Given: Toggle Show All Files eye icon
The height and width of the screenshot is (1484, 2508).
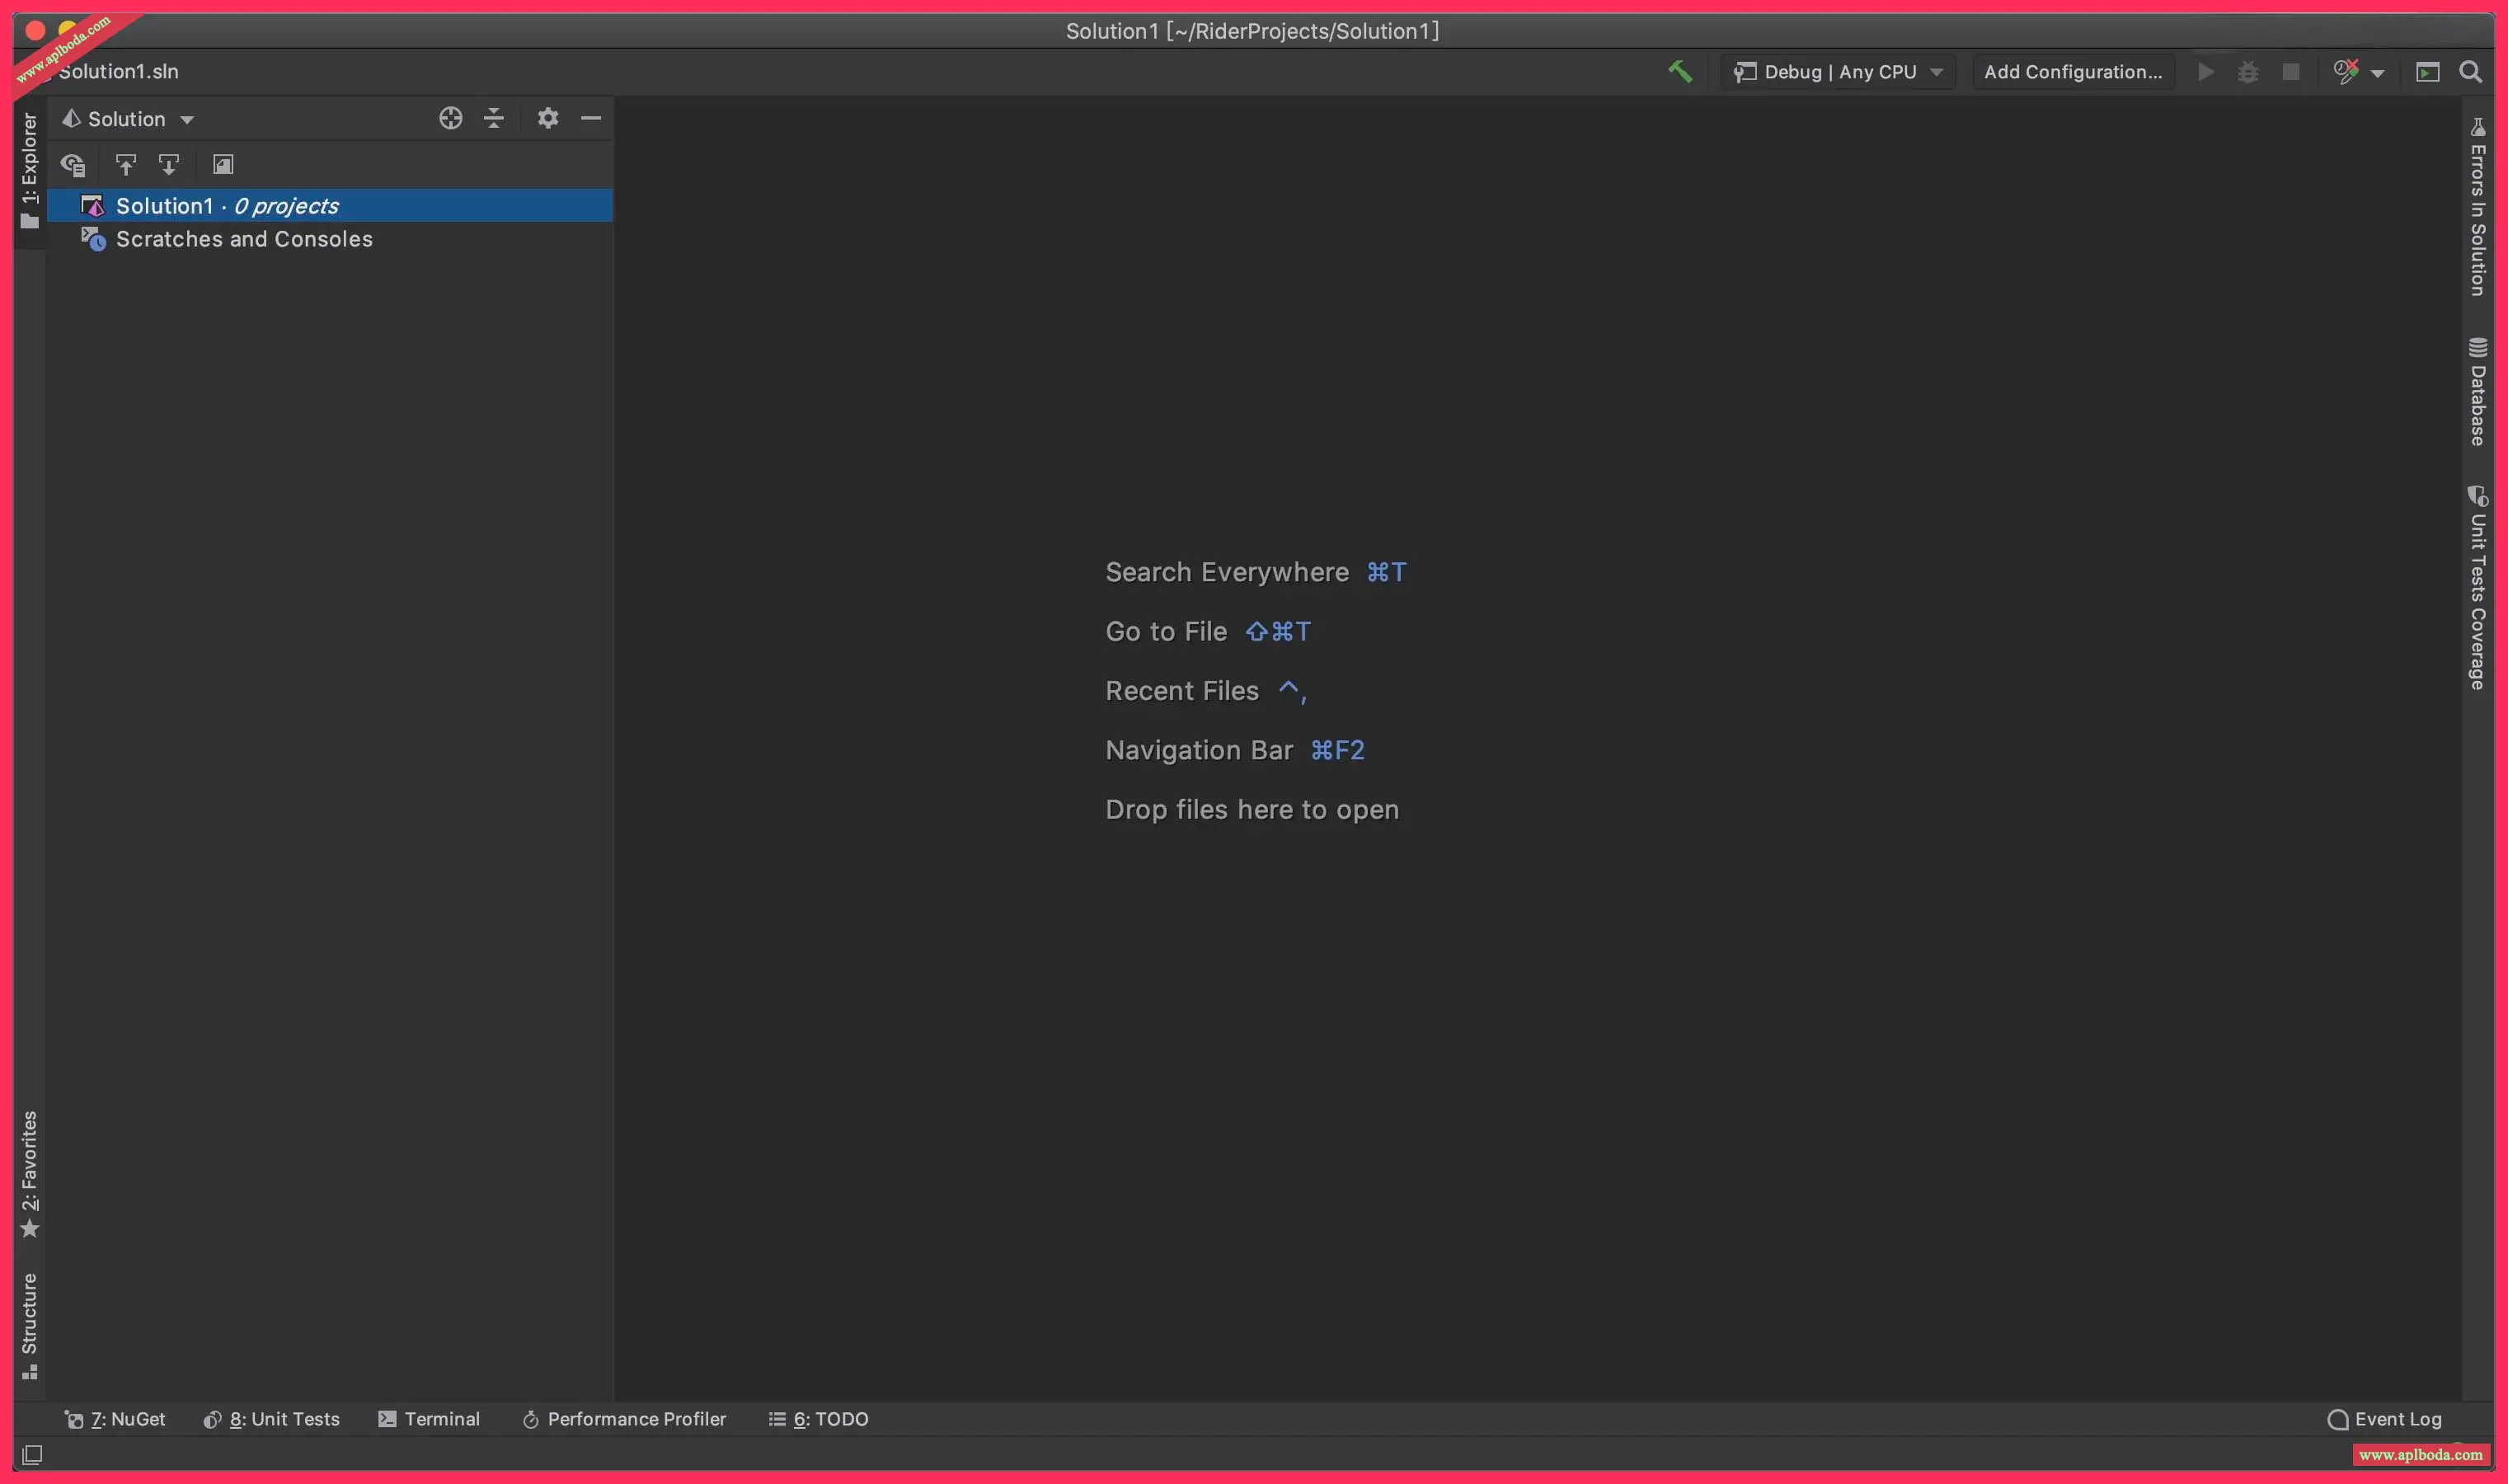Looking at the screenshot, I should click(x=73, y=164).
